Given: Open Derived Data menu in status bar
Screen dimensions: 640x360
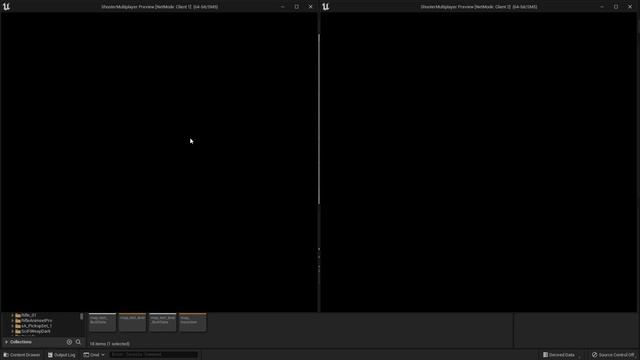Looking at the screenshot, I should click(x=559, y=355).
